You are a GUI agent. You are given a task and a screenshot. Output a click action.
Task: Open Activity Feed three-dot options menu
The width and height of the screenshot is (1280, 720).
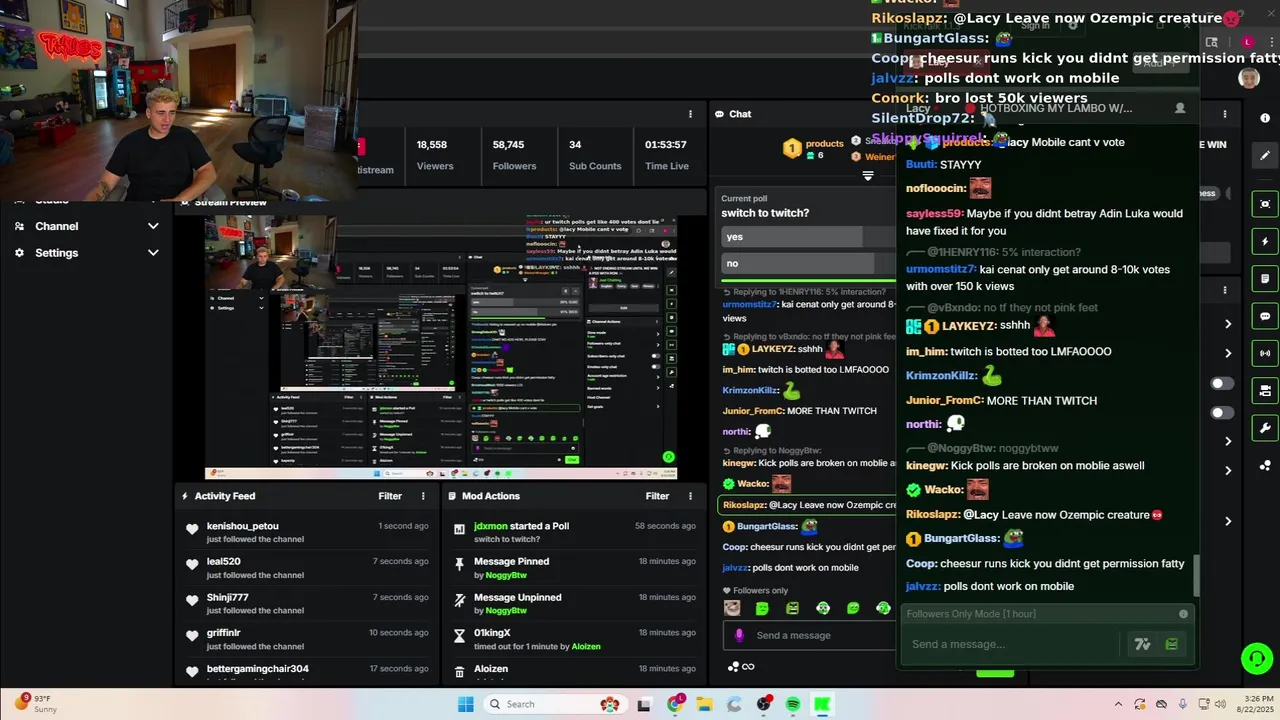423,496
